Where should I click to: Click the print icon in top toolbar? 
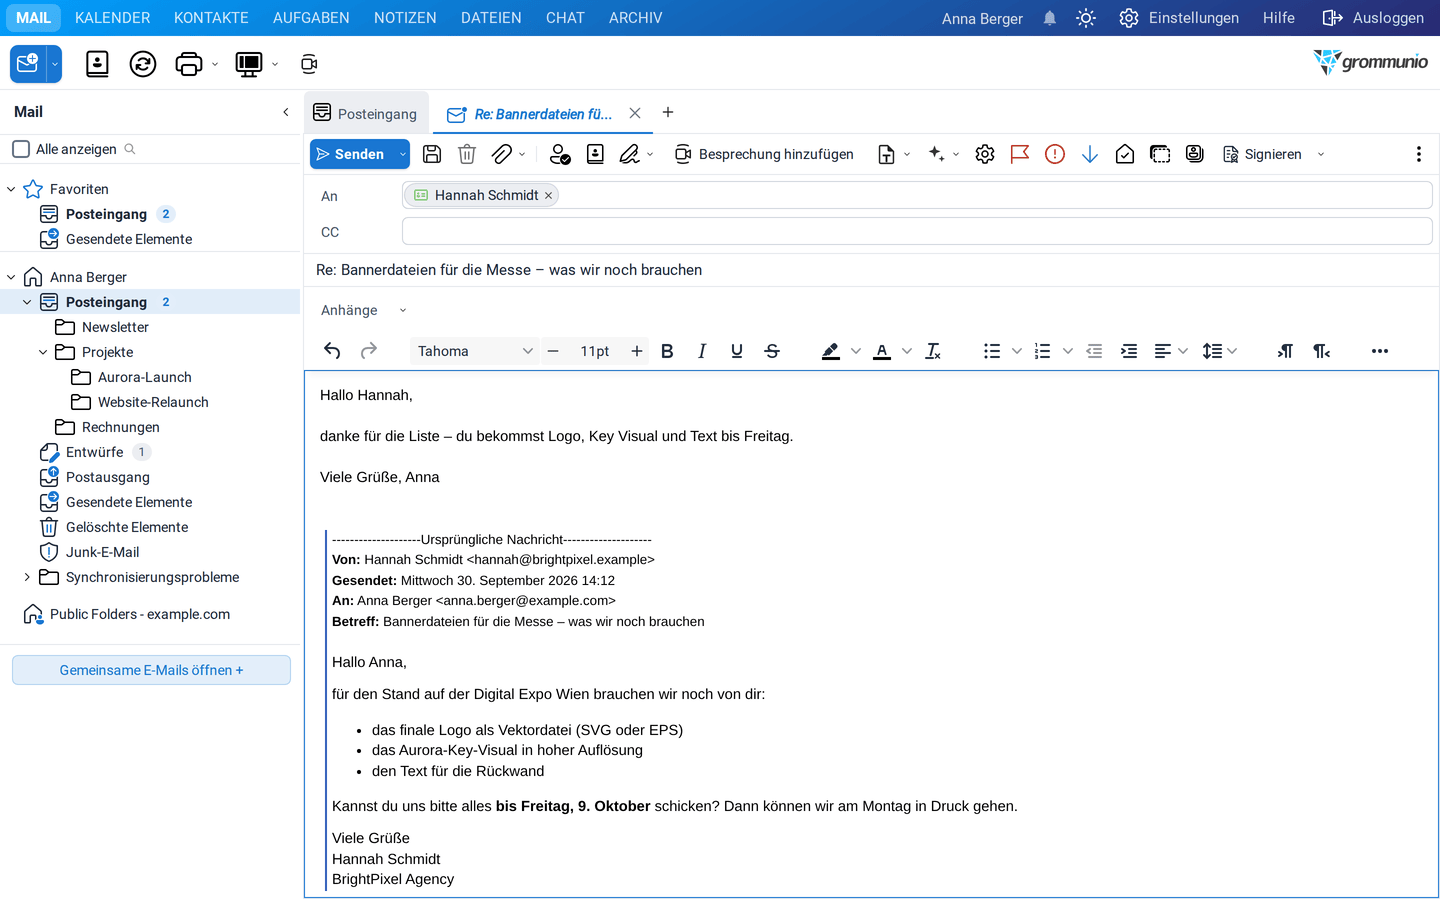coord(189,64)
